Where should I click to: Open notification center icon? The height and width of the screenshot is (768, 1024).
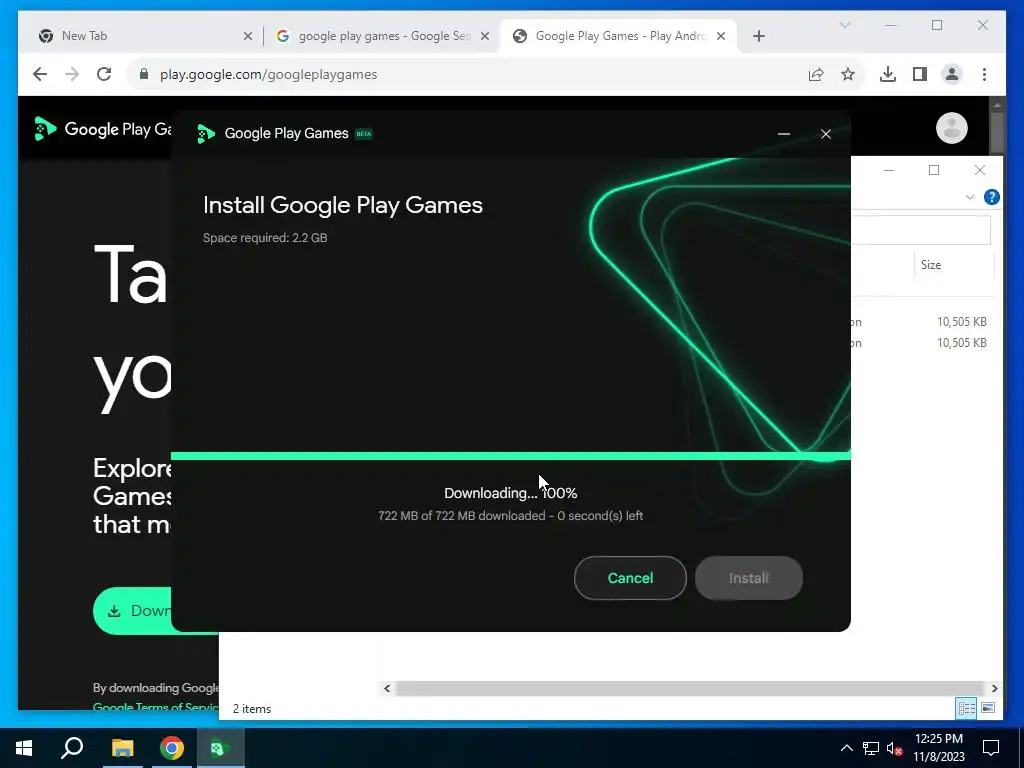991,748
